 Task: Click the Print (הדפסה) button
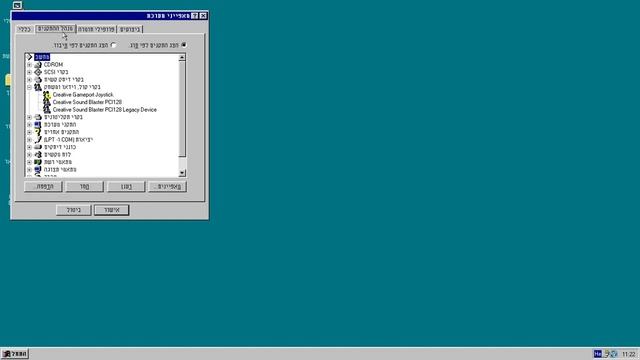click(x=43, y=187)
